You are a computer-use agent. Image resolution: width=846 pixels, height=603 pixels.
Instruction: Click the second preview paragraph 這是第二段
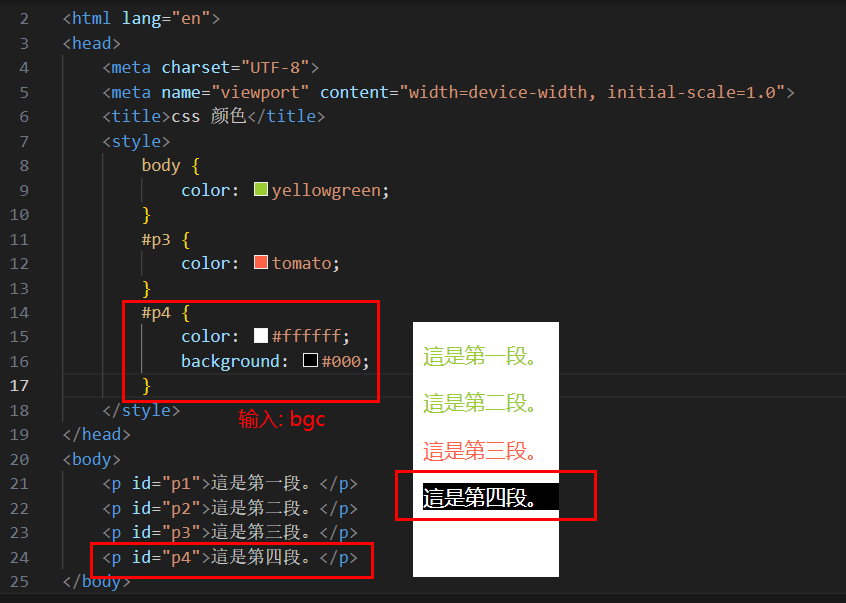(x=480, y=403)
